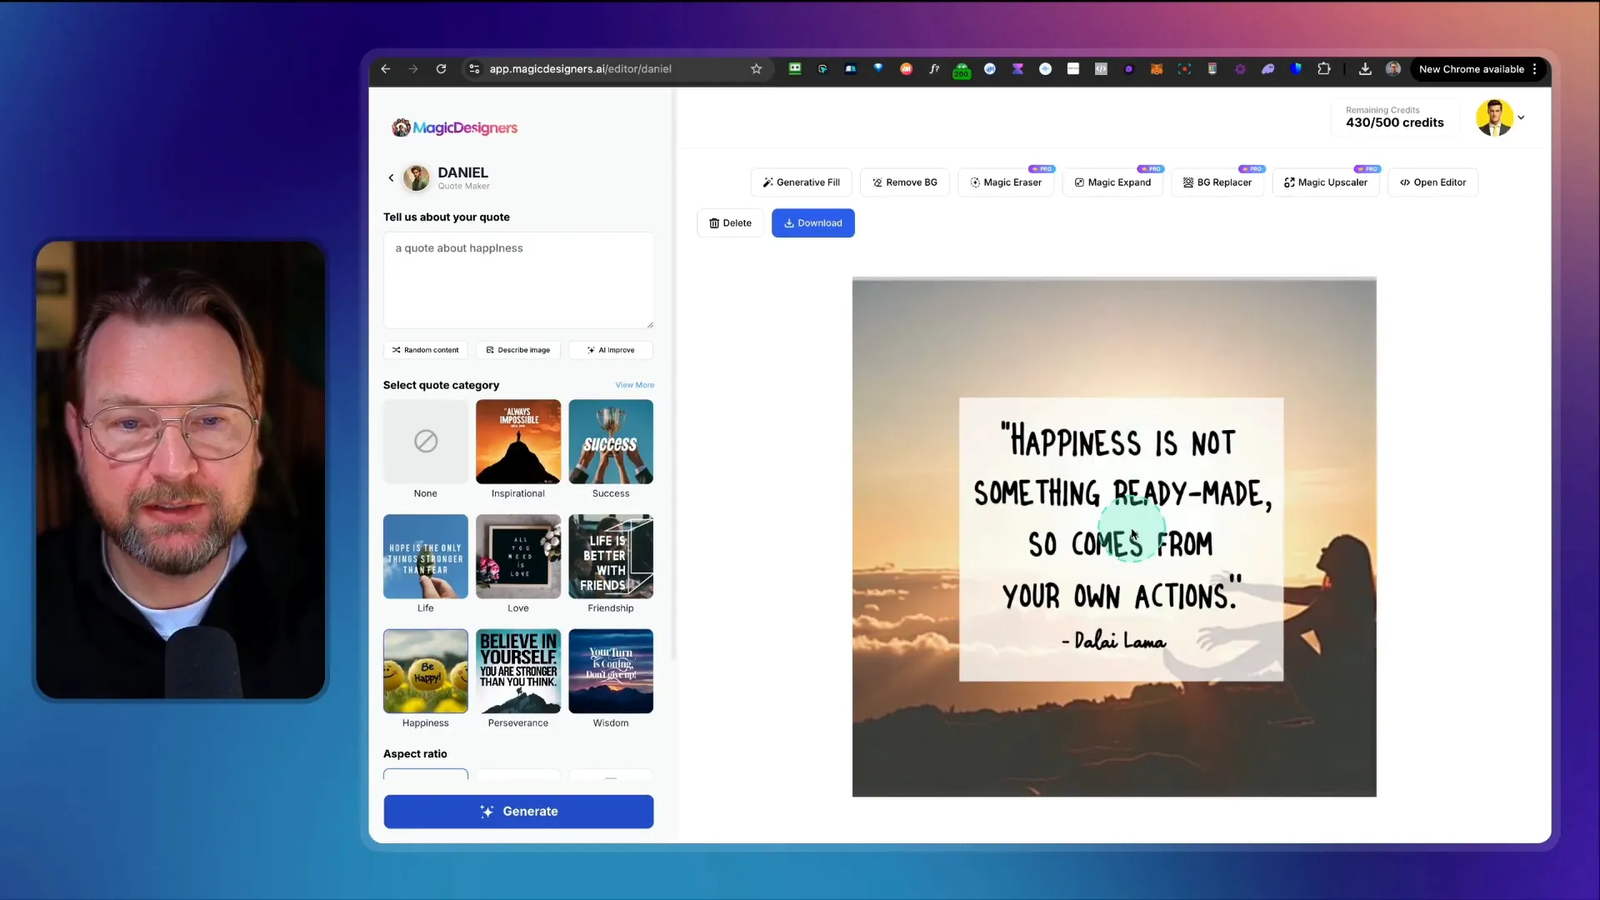
Task: Click the browser forward arrow
Action: (413, 69)
